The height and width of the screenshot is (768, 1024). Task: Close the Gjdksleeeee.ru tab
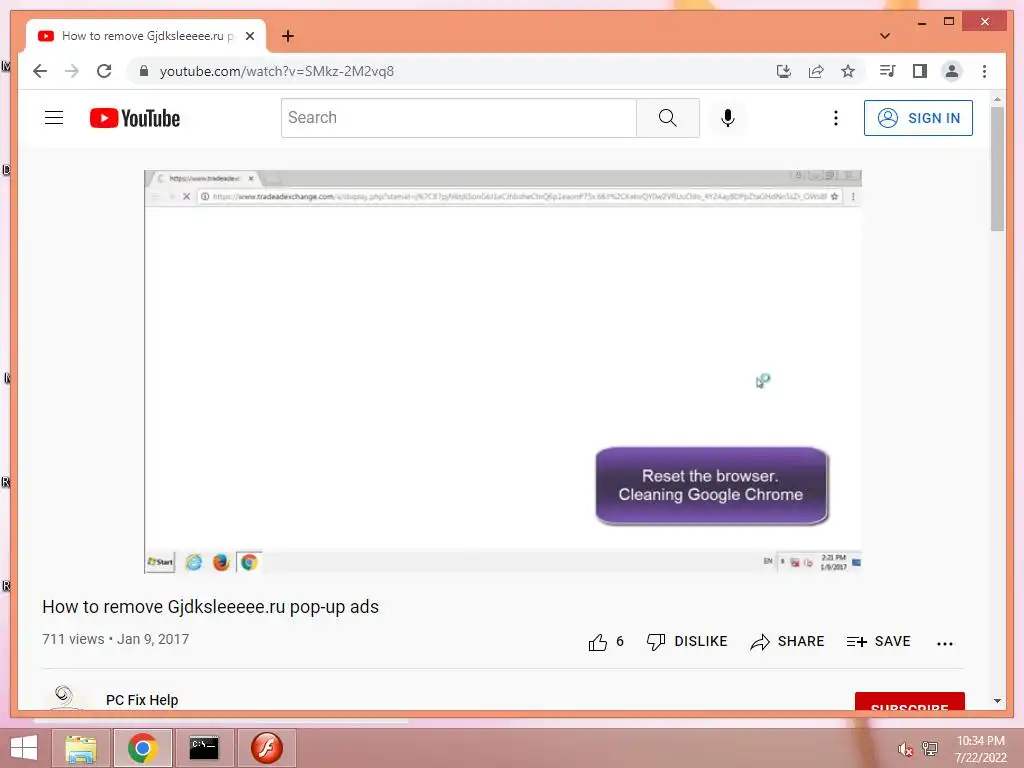(x=249, y=36)
